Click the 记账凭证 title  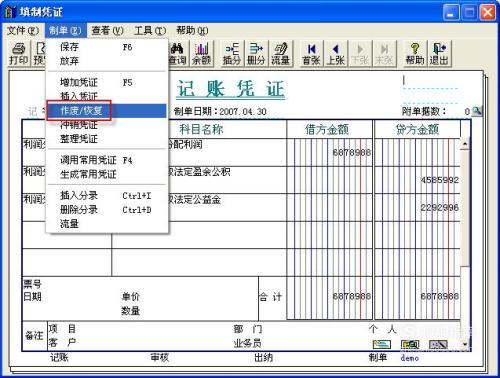click(x=230, y=89)
